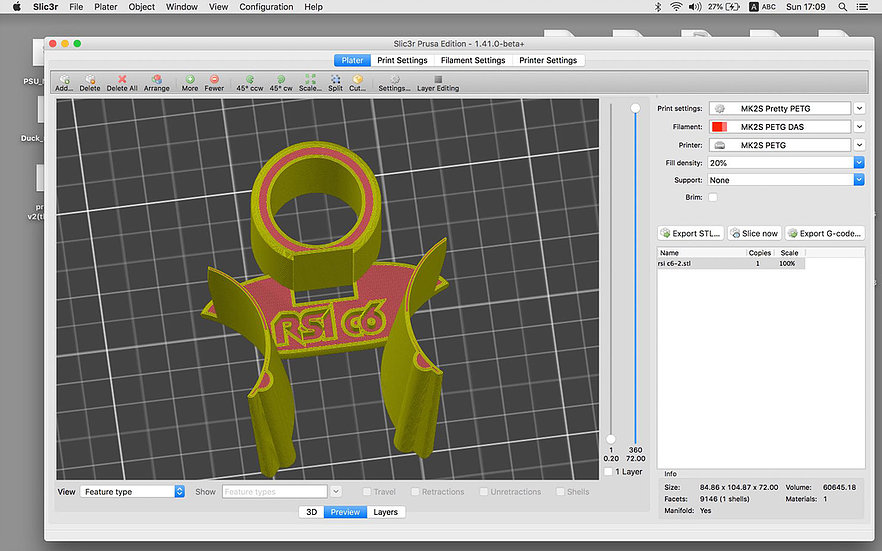Click the Bluetooth menu bar icon
This screenshot has width=882, height=551.
[658, 7]
